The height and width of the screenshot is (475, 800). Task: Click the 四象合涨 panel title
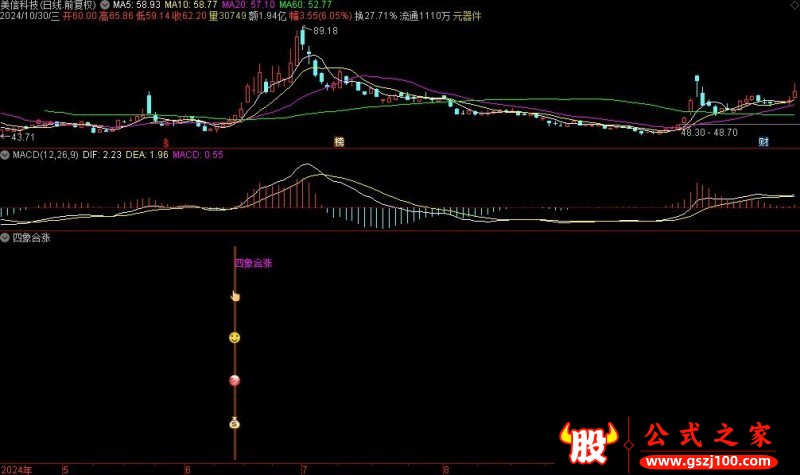(31, 238)
